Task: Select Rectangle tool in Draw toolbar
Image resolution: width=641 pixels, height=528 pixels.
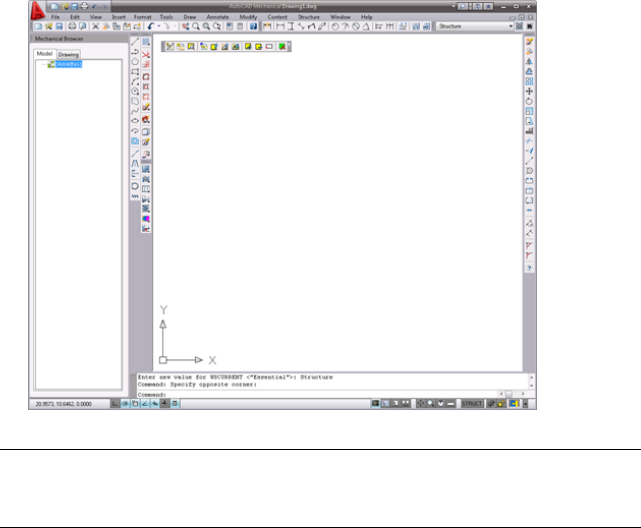Action: [135, 72]
